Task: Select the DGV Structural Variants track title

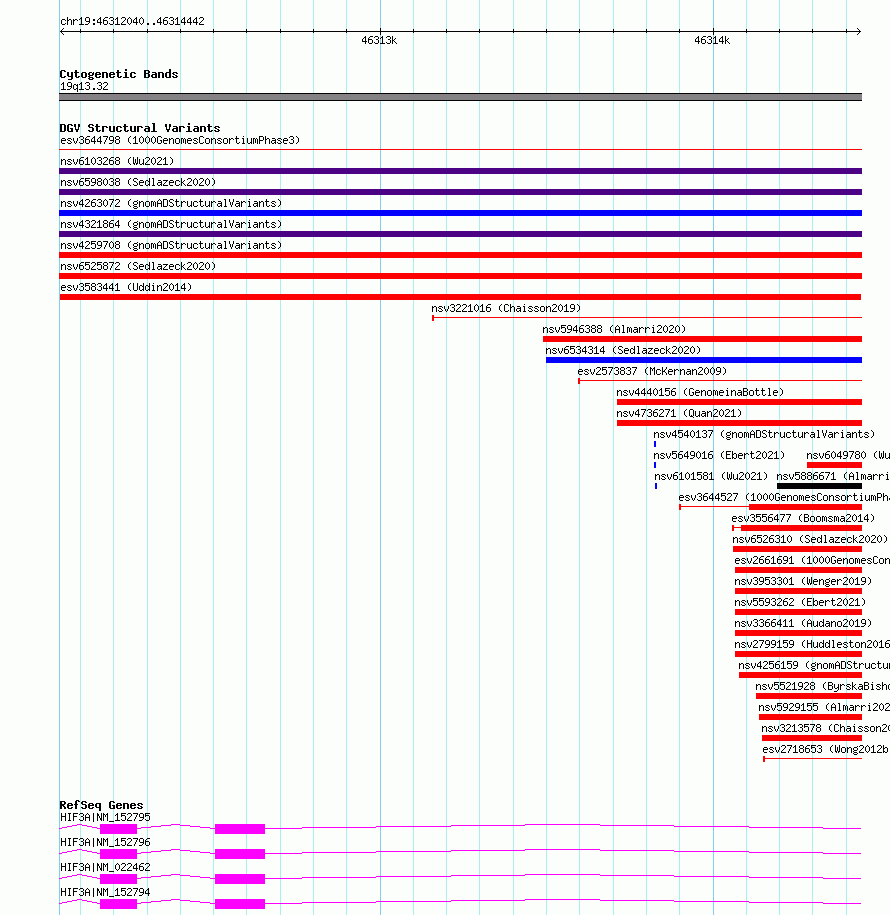Action: [x=140, y=128]
